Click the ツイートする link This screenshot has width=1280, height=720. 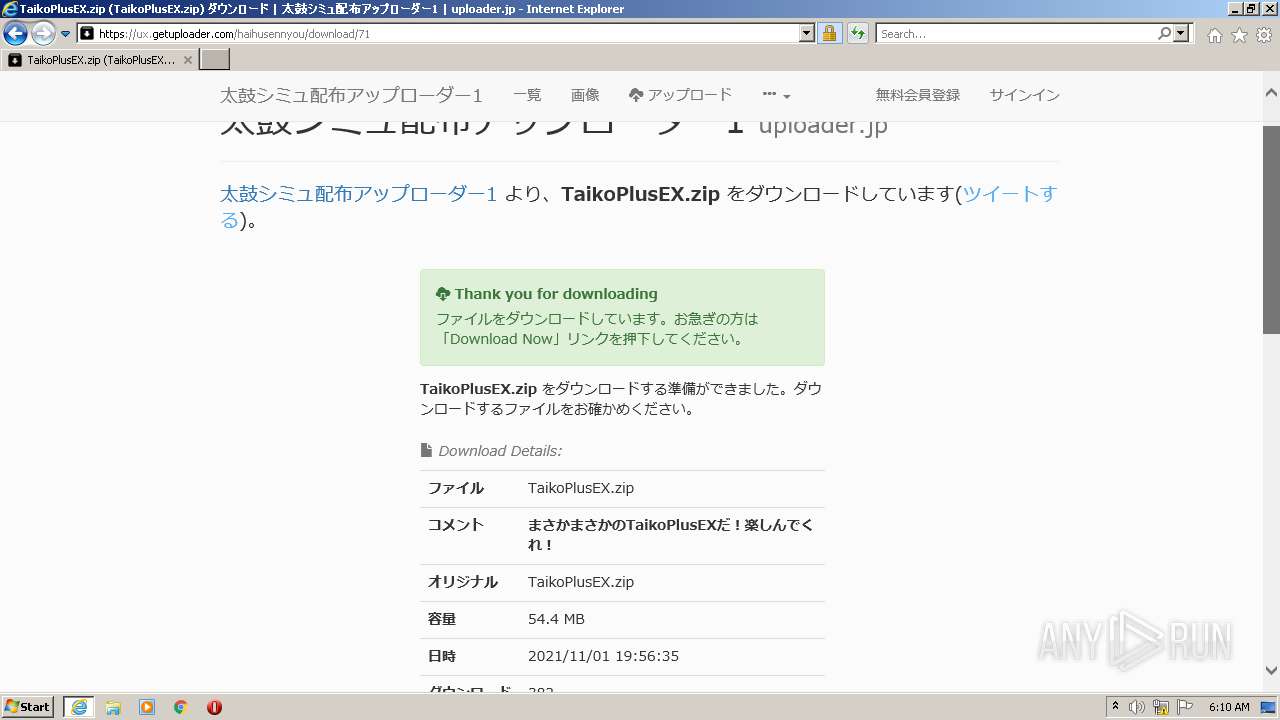pos(1009,194)
